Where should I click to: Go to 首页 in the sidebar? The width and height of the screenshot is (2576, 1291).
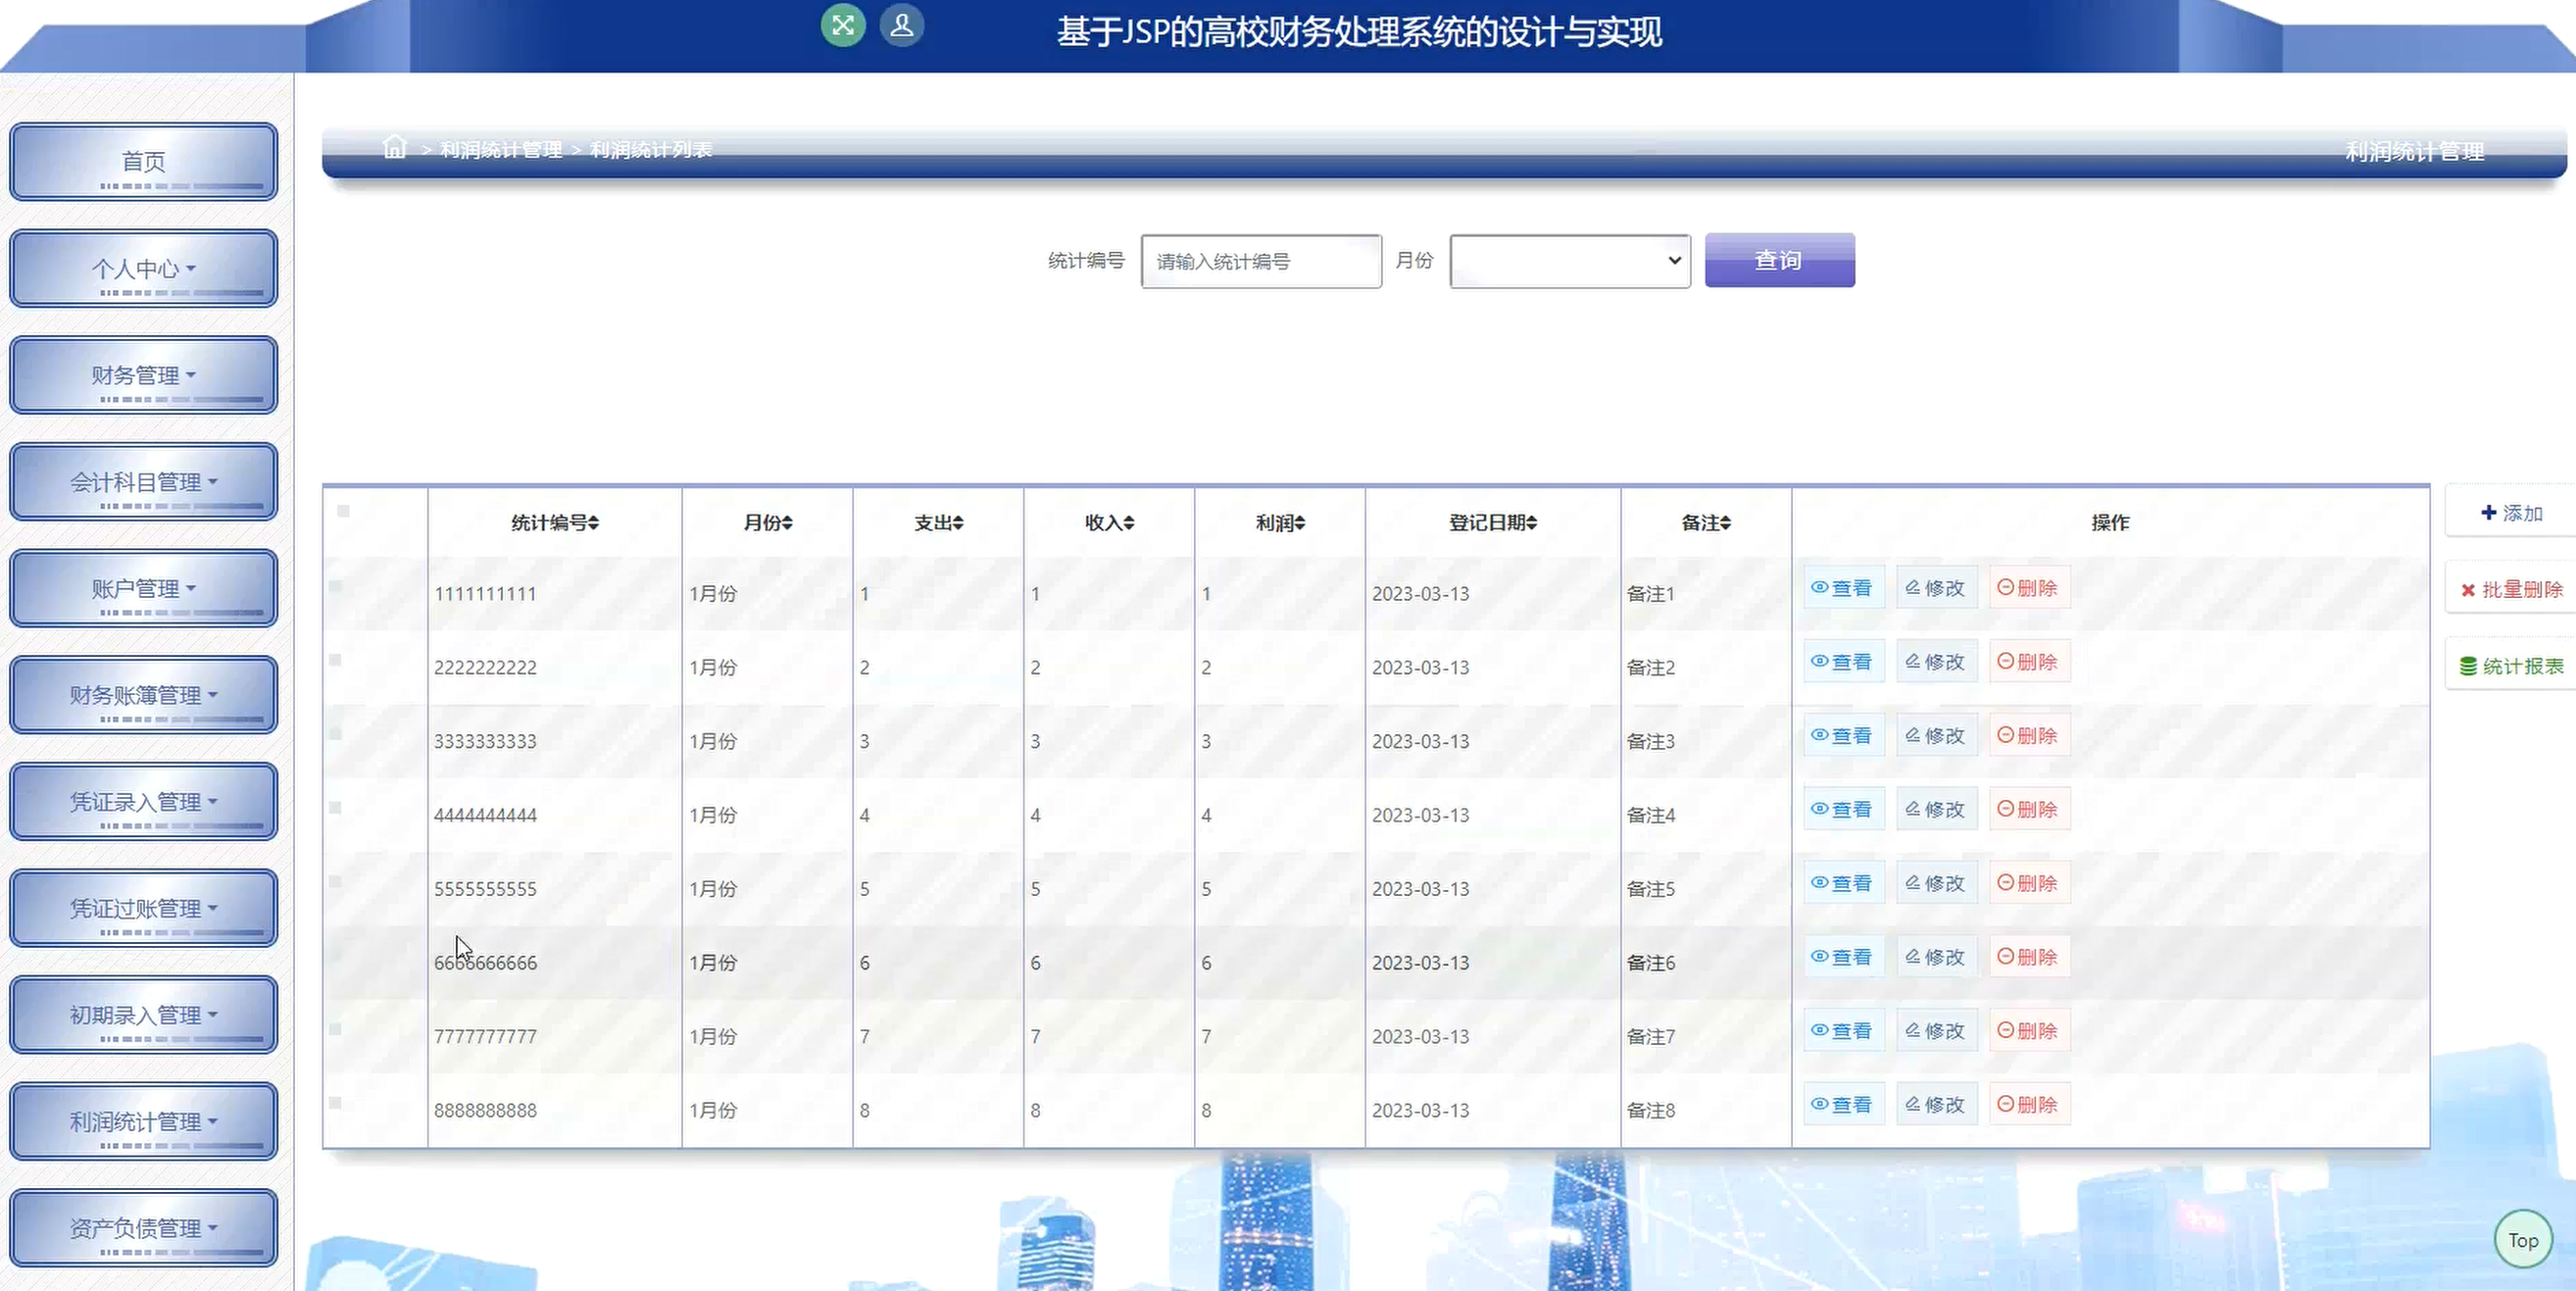pyautogui.click(x=143, y=162)
